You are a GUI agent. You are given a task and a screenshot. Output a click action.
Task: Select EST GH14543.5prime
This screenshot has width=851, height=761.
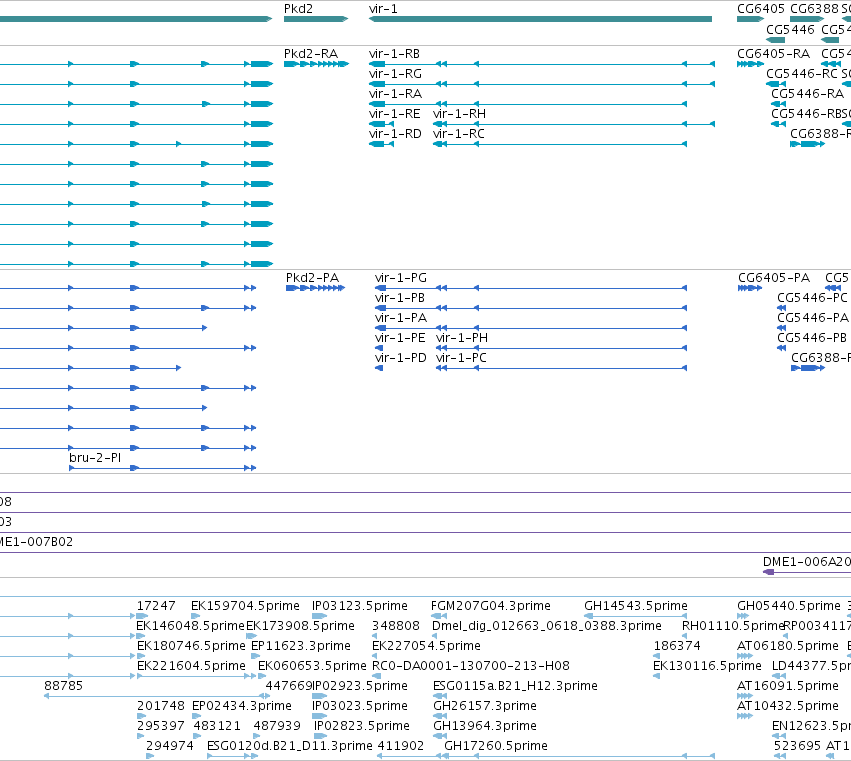[x=636, y=606]
